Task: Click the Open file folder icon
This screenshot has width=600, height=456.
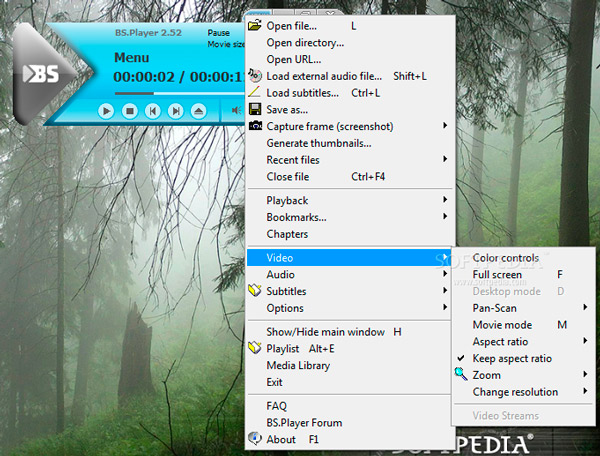Action: (256, 25)
